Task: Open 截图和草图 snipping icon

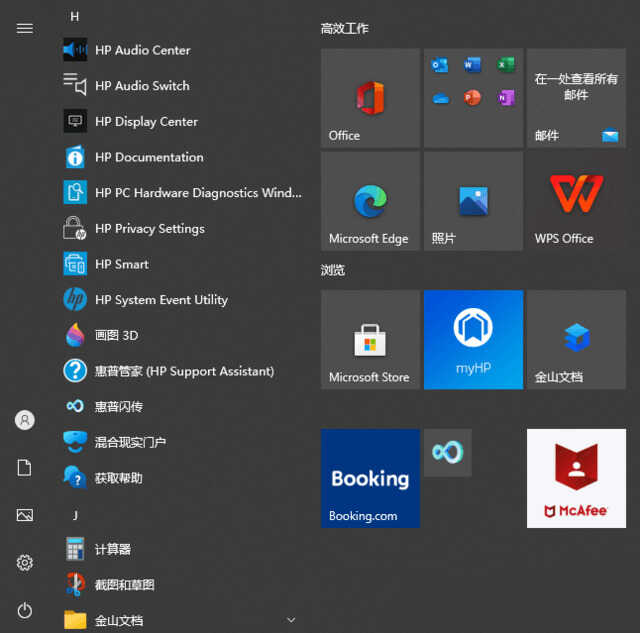Action: [75, 584]
